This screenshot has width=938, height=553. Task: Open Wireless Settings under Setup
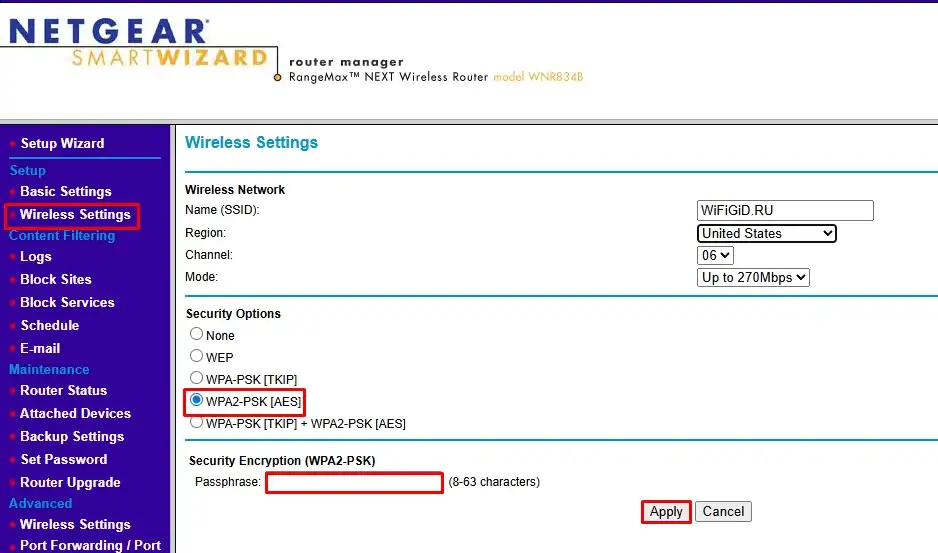[75, 214]
